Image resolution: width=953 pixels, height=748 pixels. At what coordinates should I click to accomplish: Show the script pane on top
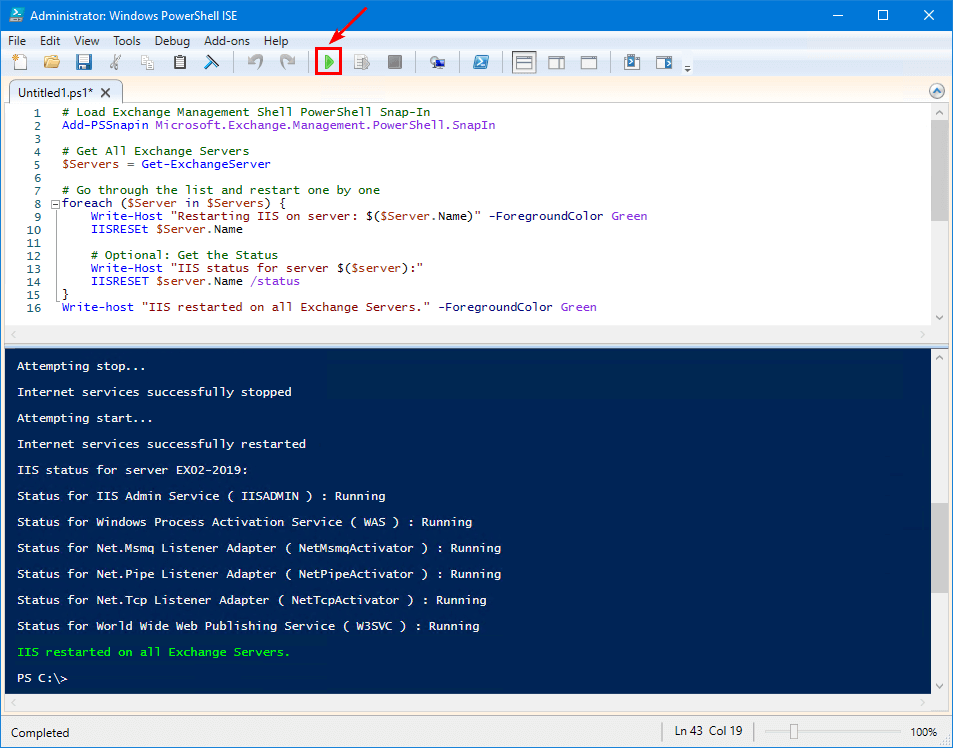(x=524, y=63)
